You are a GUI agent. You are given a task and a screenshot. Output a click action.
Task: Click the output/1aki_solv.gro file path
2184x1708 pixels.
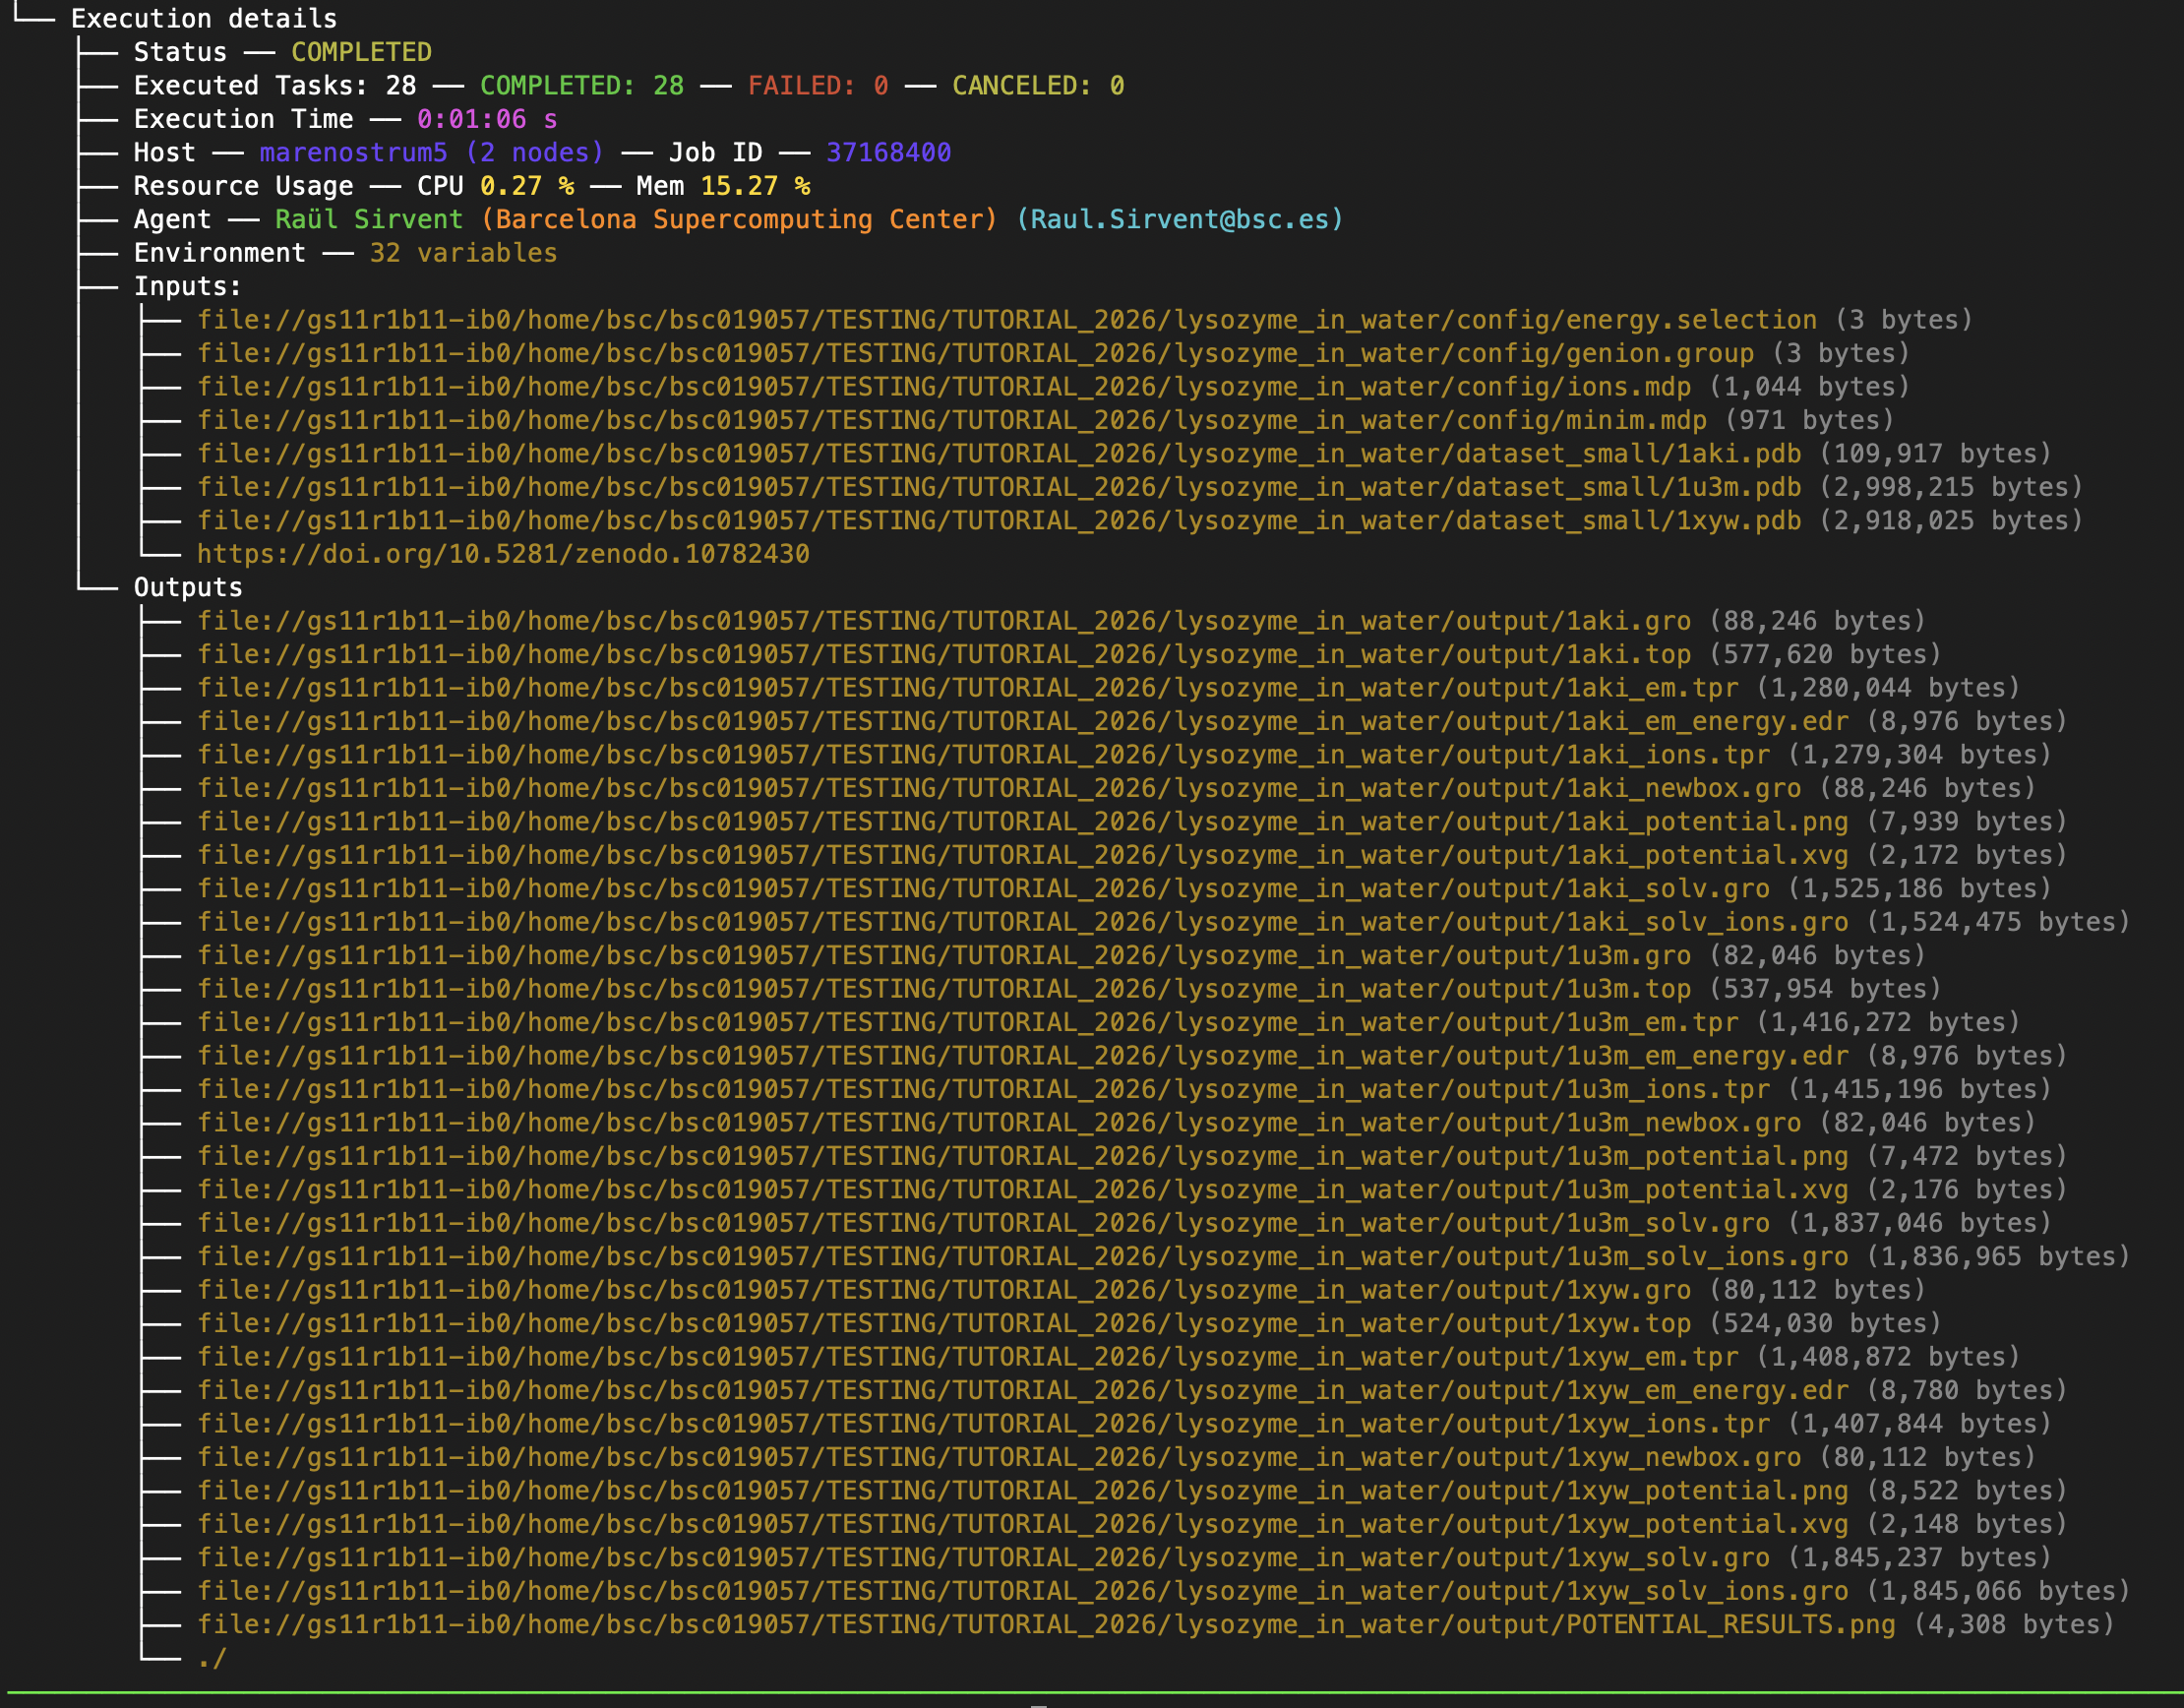tap(983, 889)
